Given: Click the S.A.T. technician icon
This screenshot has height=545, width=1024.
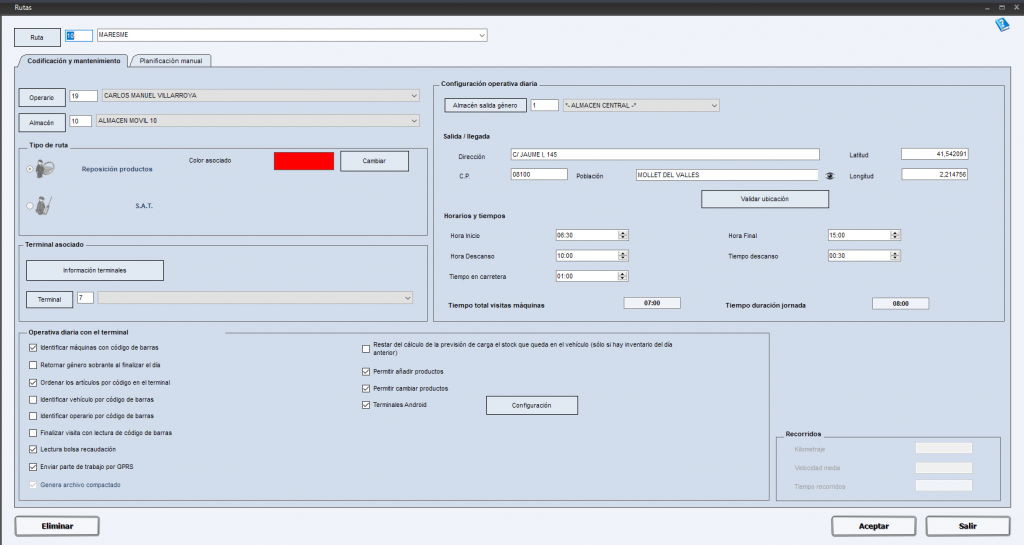Looking at the screenshot, I should (x=44, y=206).
